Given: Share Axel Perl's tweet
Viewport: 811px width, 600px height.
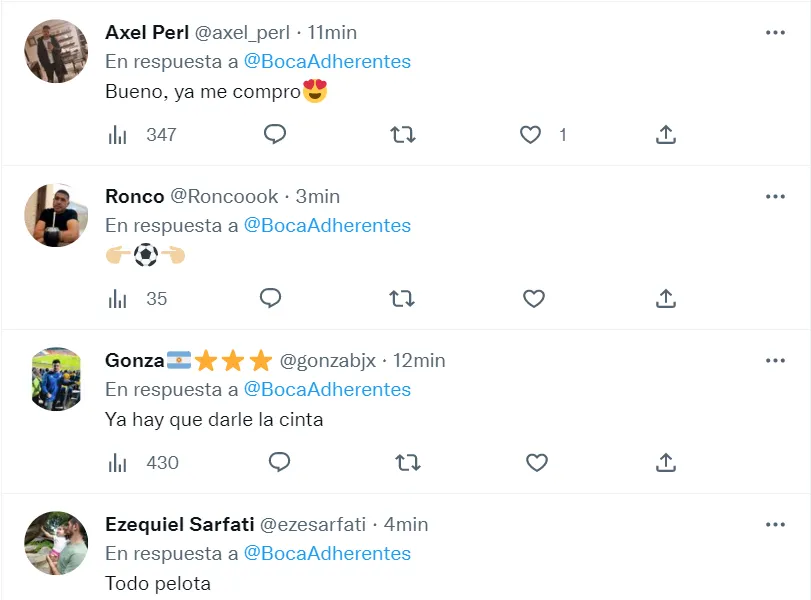Looking at the screenshot, I should 666,135.
